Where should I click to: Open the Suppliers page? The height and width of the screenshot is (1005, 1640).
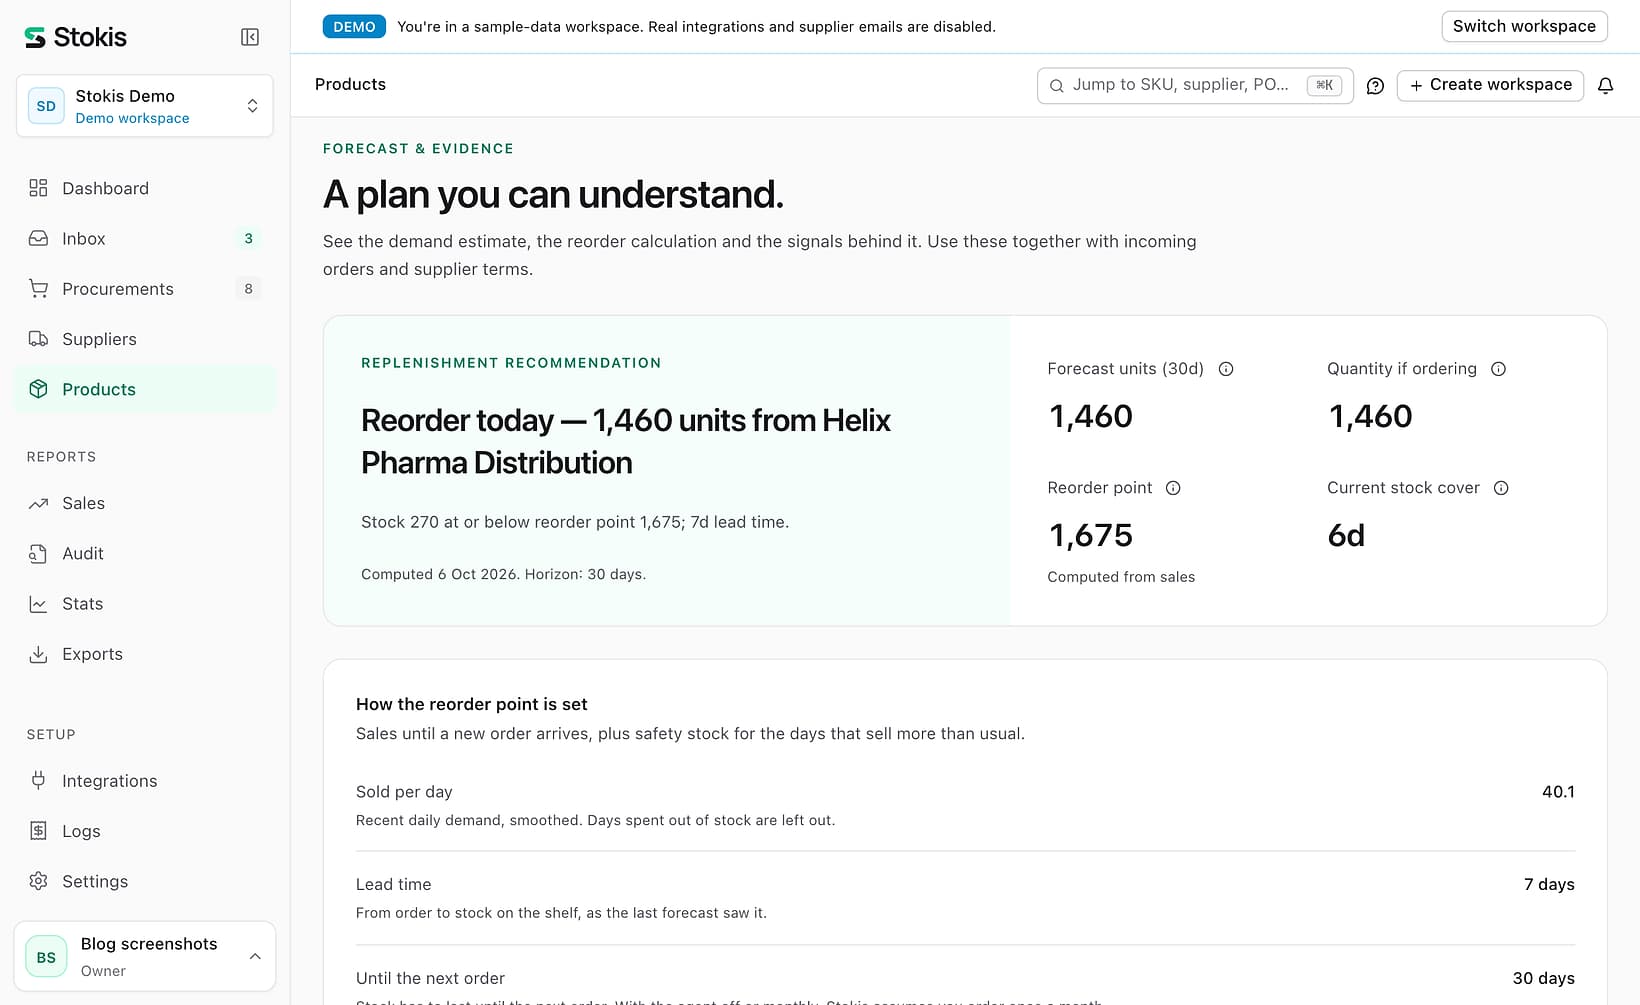point(145,339)
